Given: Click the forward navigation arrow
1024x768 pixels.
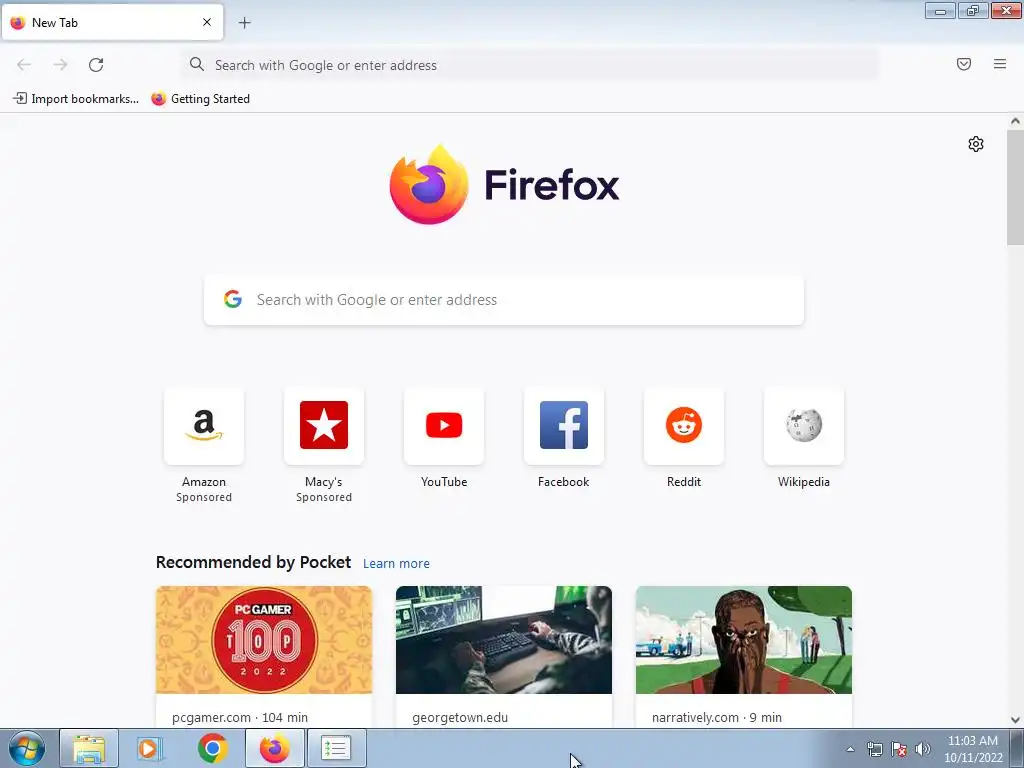Looking at the screenshot, I should tap(60, 65).
